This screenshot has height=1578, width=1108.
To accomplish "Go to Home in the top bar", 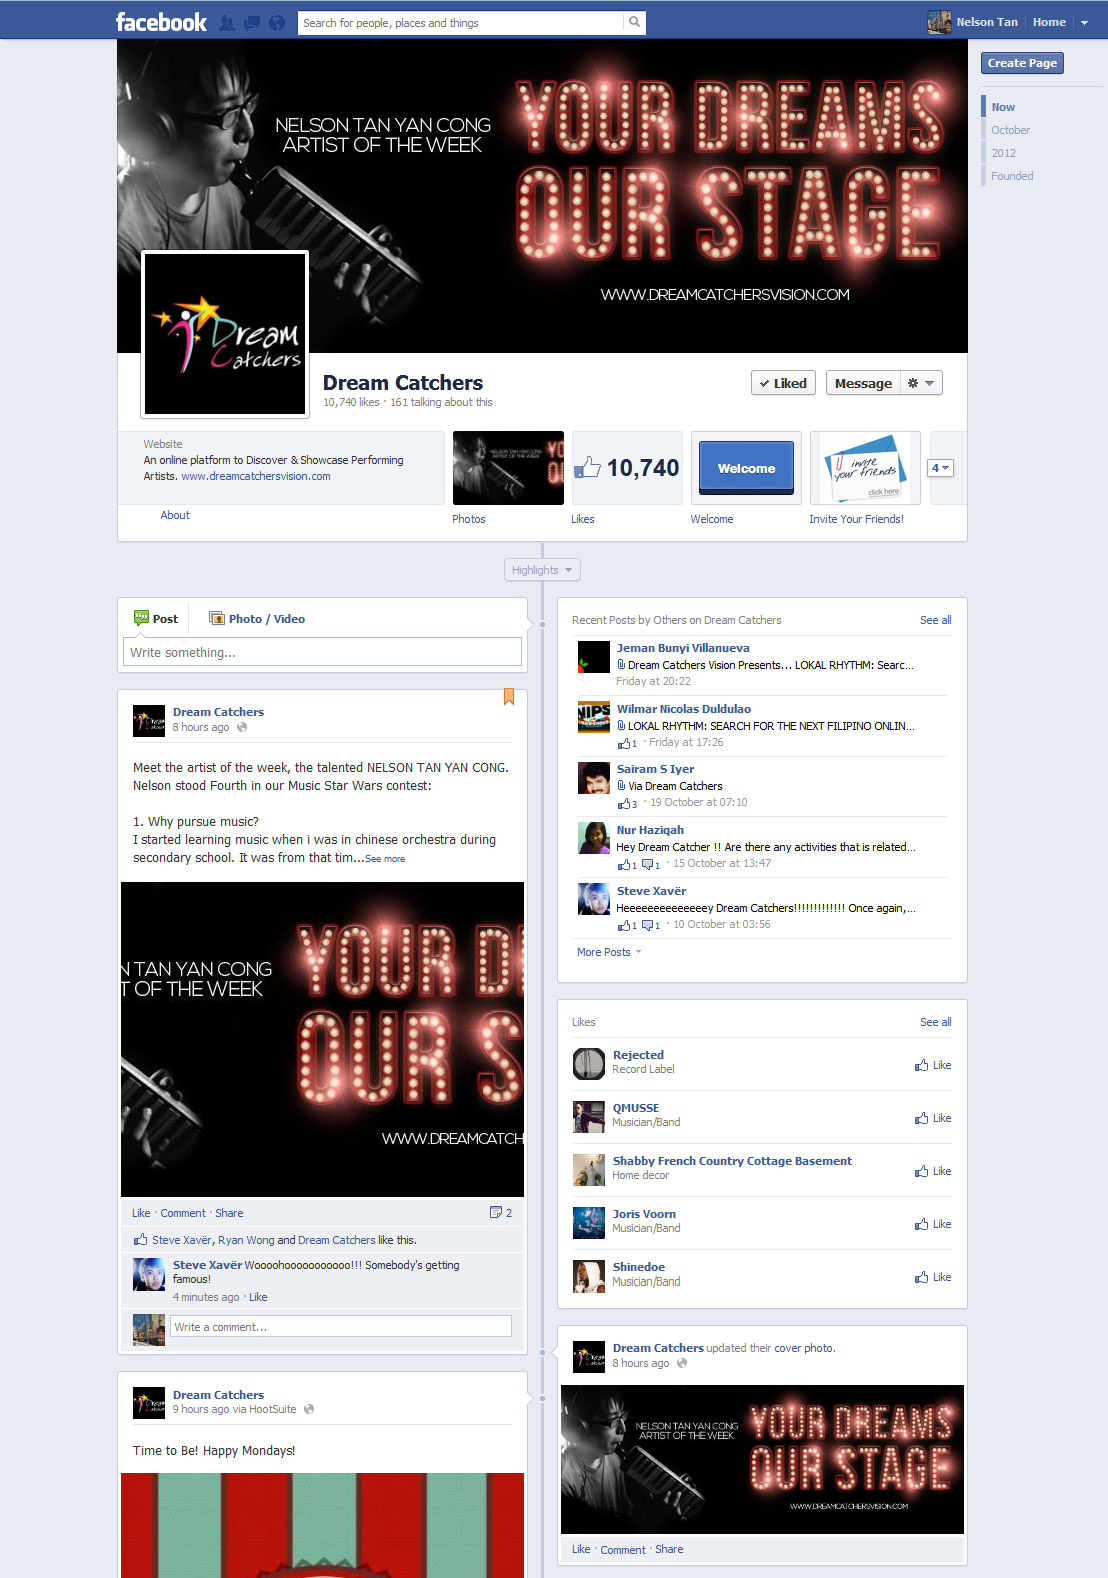I will click(1049, 22).
